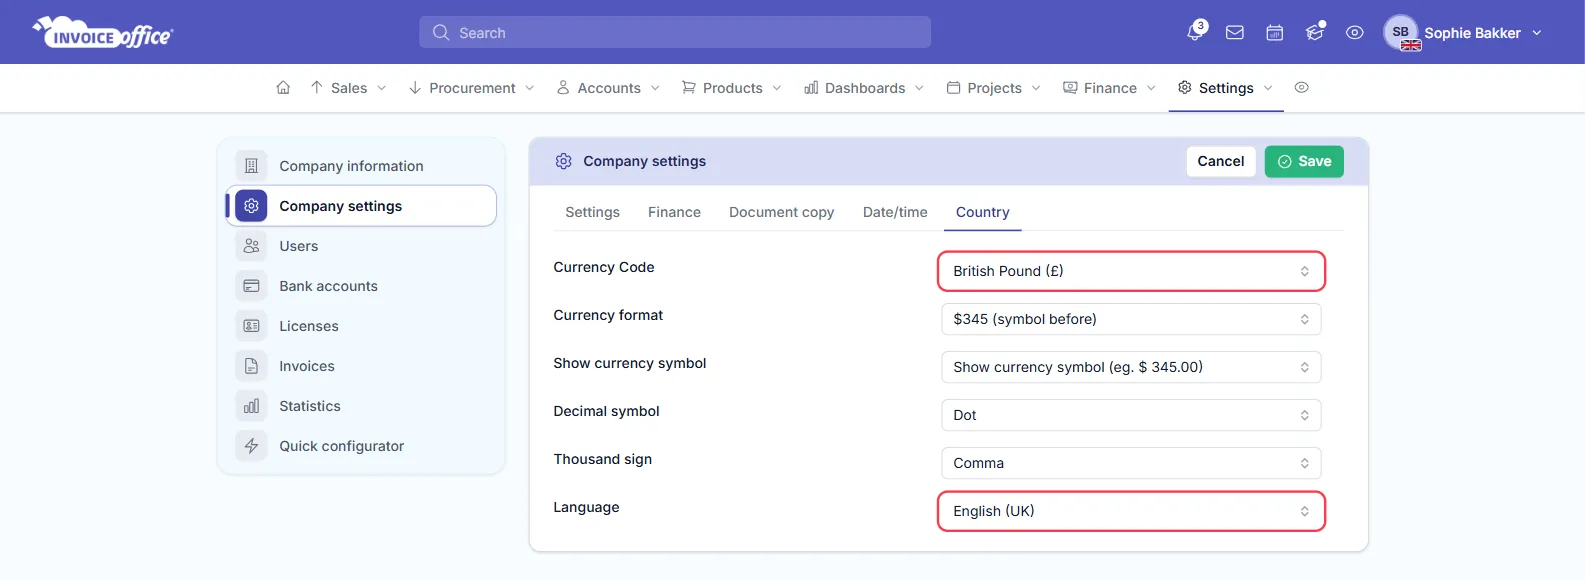Open the Finance menu
The width and height of the screenshot is (1585, 580).
(x=1109, y=88)
